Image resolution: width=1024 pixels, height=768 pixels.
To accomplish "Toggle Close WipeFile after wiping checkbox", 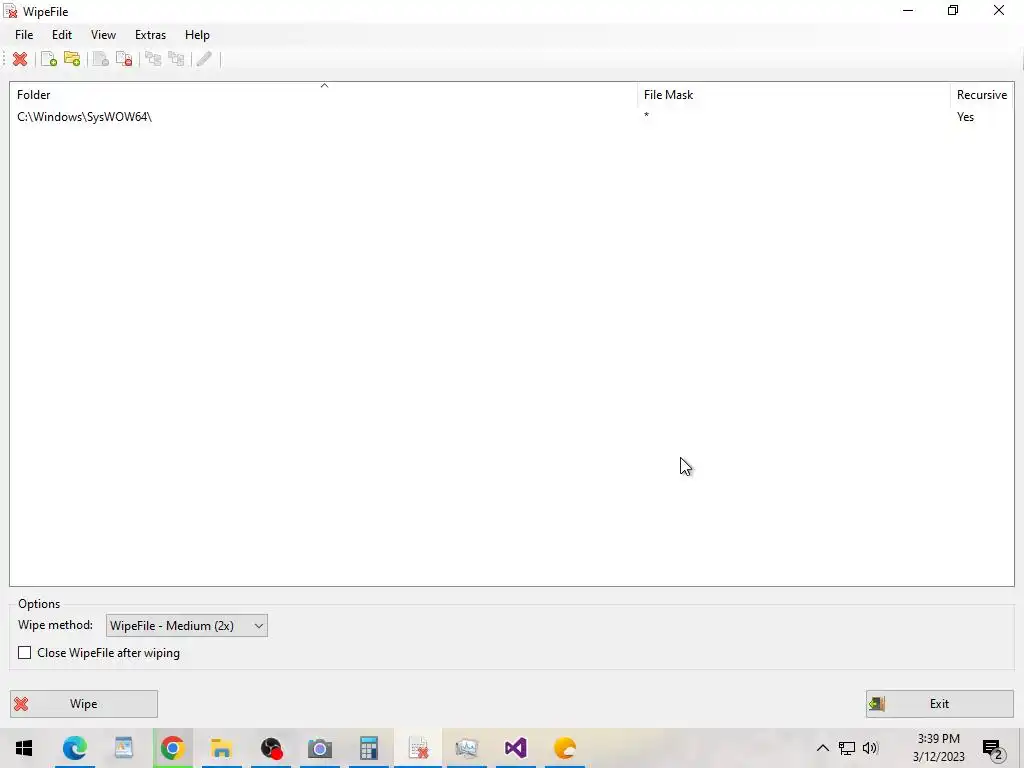I will click(25, 653).
